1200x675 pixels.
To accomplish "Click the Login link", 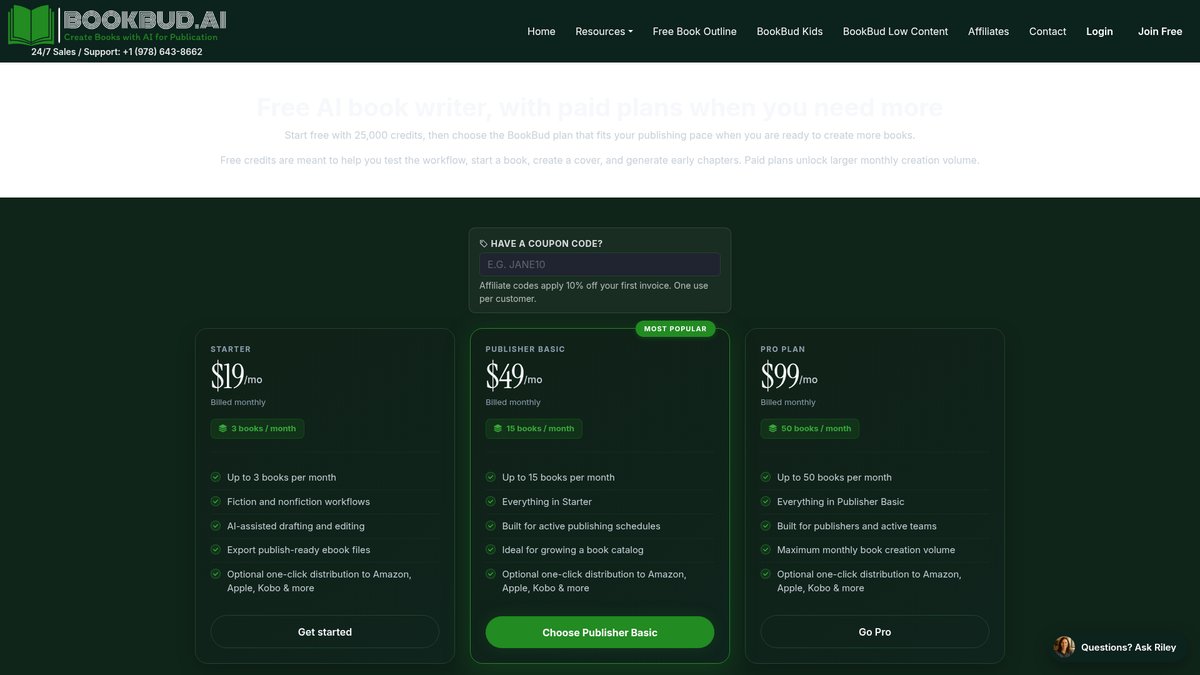I will [x=1099, y=31].
